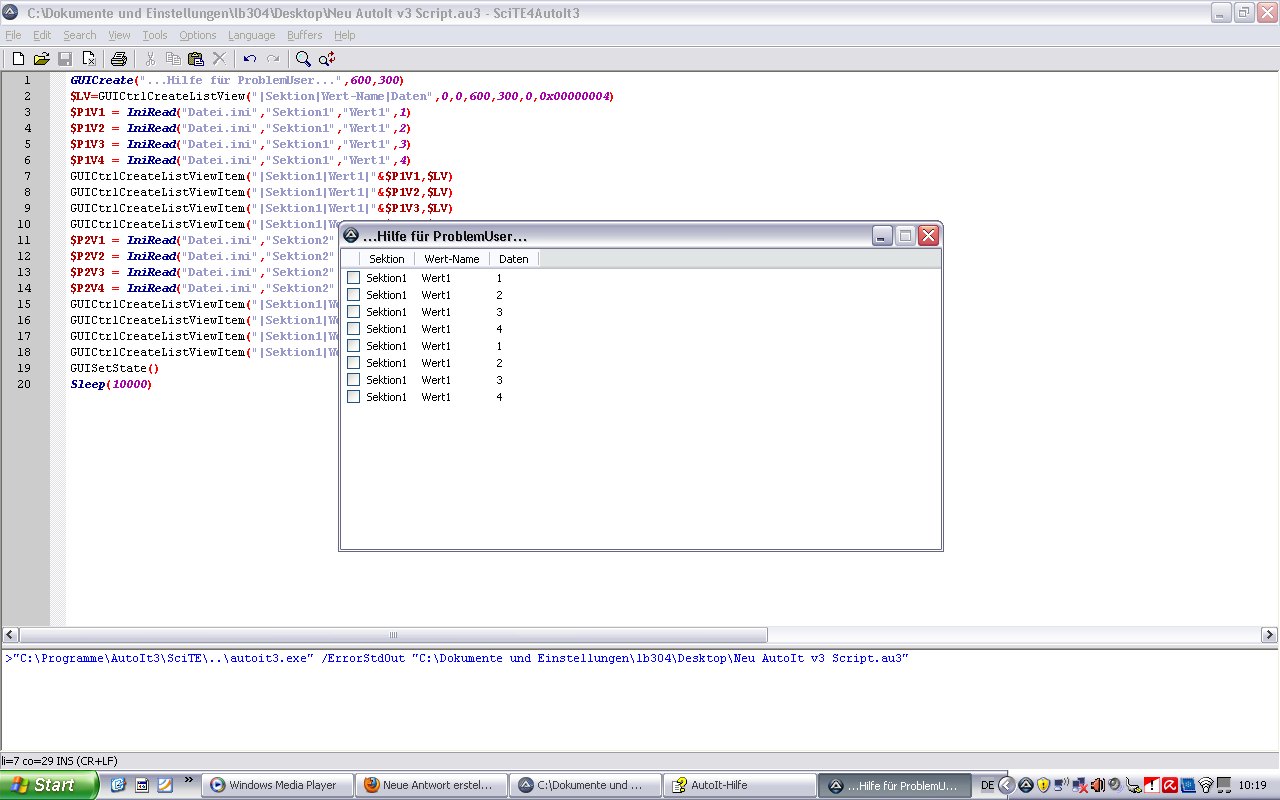Screen dimensions: 1280x800
Task: Open Find using the magnifier icon
Action: click(x=303, y=59)
